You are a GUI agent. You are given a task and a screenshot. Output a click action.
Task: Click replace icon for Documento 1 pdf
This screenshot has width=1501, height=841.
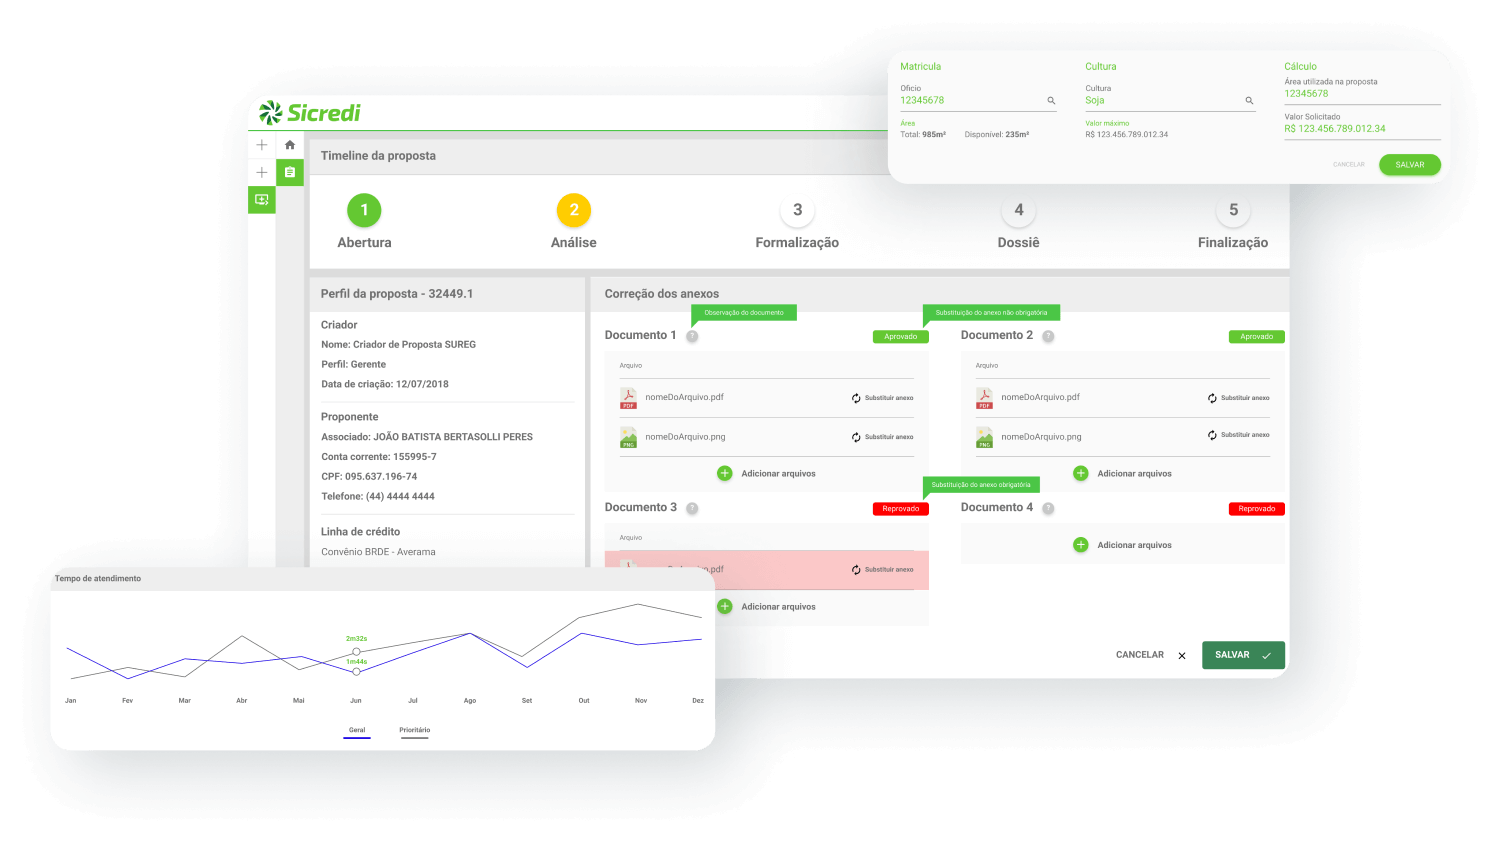(x=856, y=398)
